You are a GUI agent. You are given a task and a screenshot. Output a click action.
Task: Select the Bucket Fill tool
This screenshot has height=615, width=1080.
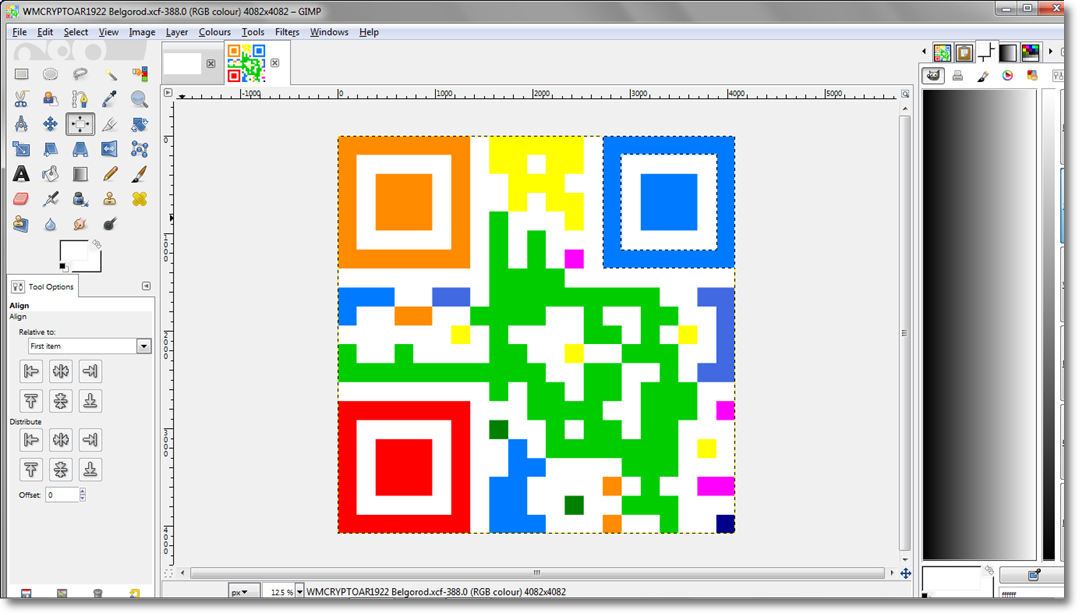[x=50, y=174]
